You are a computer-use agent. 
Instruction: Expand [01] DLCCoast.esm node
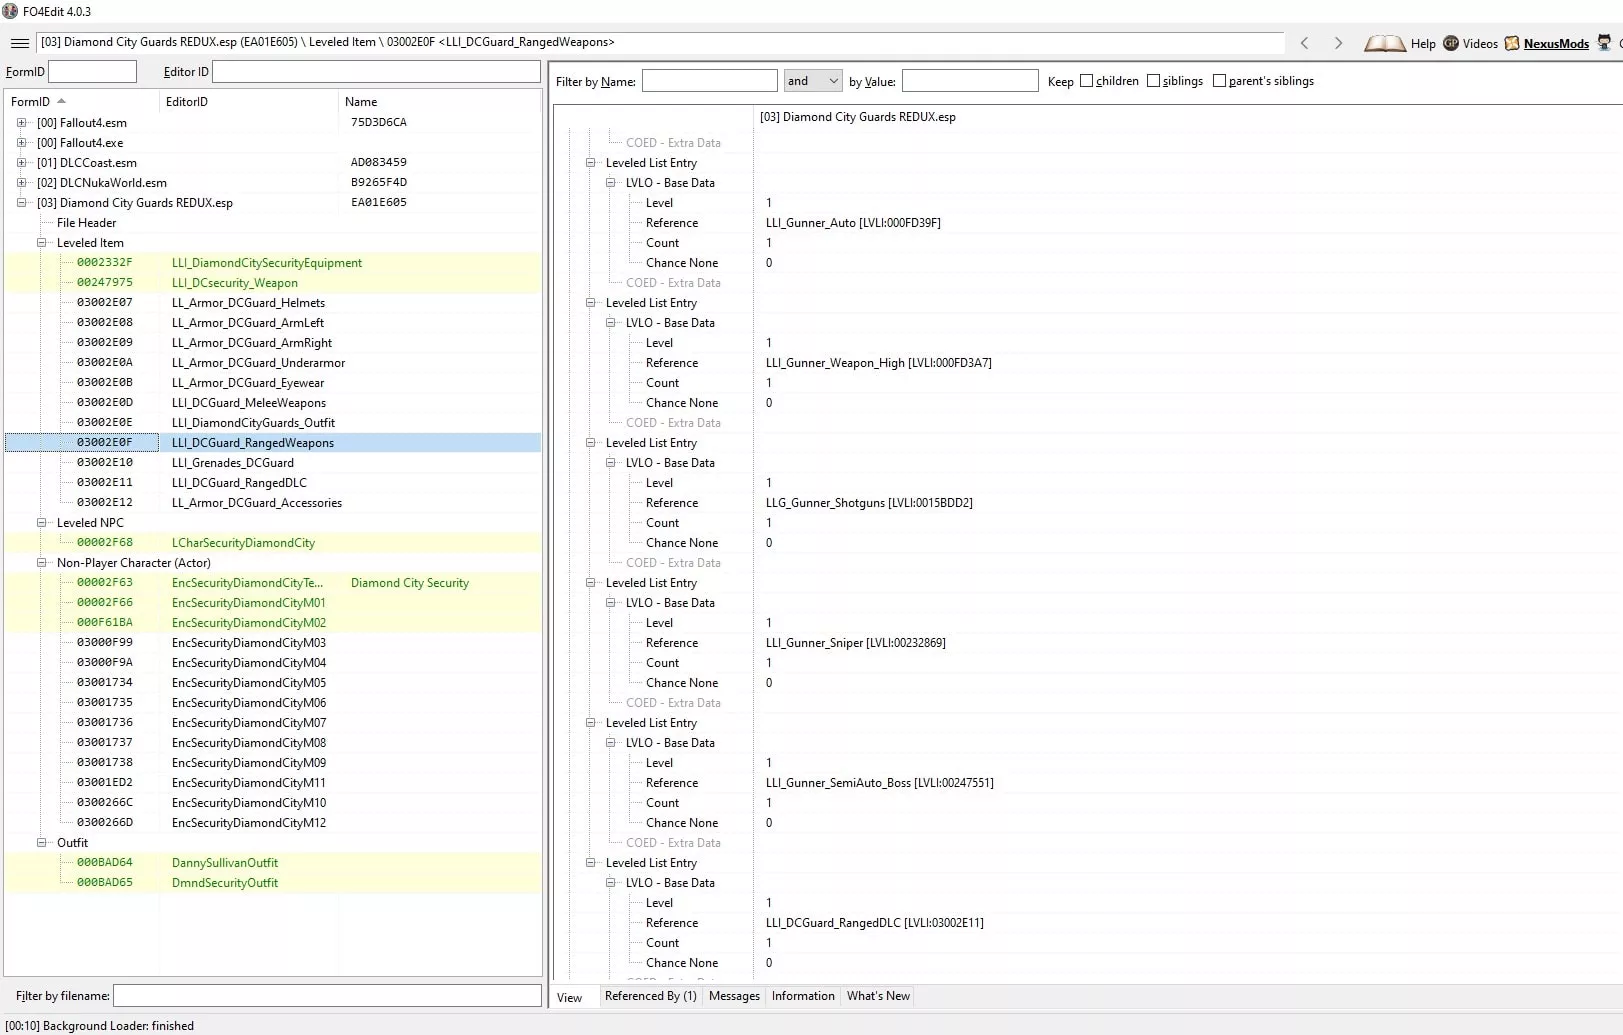tap(21, 163)
